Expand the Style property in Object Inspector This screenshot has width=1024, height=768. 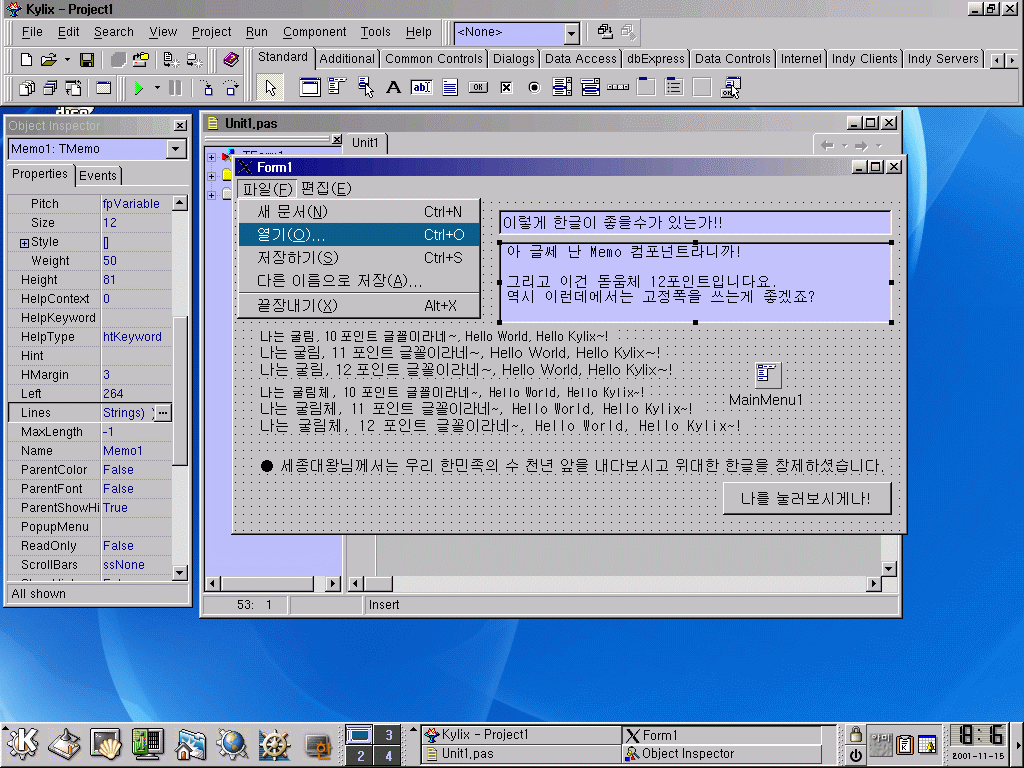click(x=24, y=243)
